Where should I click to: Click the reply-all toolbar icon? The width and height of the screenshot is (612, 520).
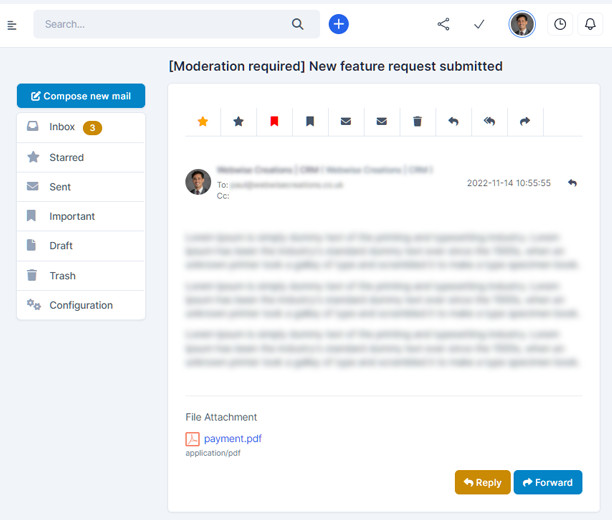tap(489, 121)
